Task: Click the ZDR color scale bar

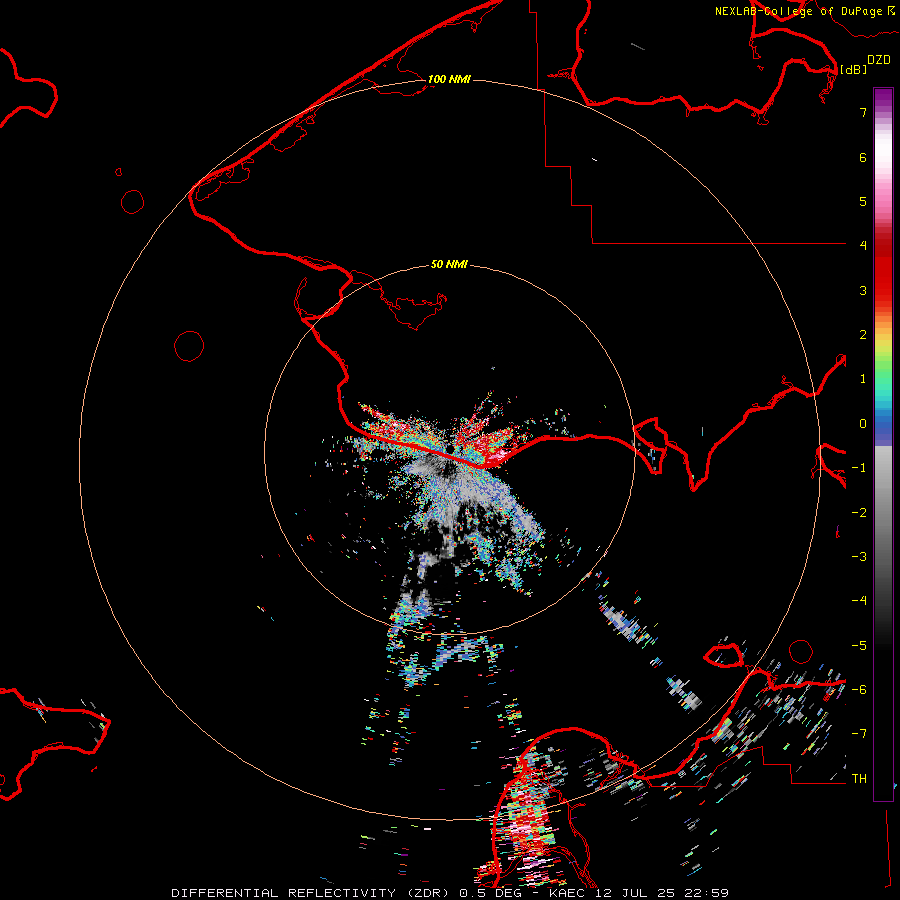Action: tap(883, 444)
